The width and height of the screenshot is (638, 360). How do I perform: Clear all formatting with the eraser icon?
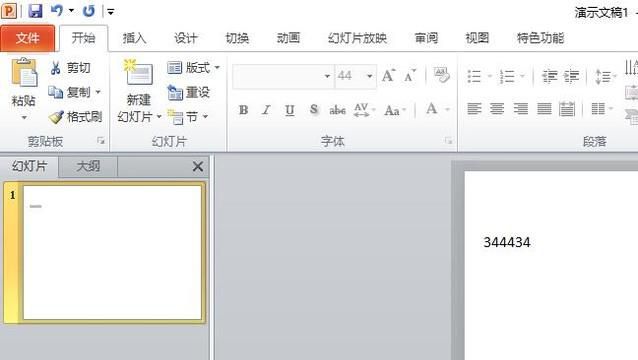click(x=442, y=75)
